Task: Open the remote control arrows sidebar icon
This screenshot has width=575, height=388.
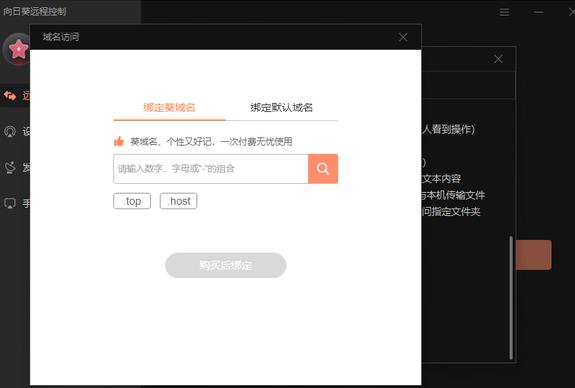Action: (10, 96)
